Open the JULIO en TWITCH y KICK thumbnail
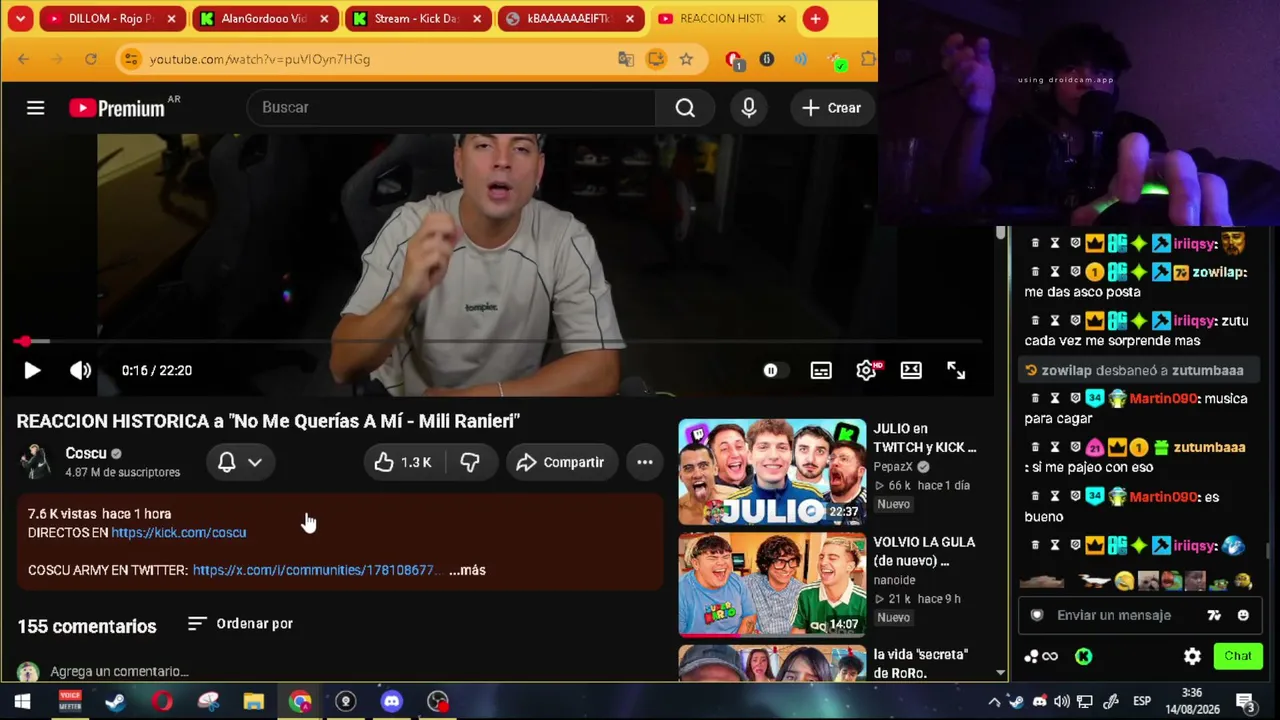Image resolution: width=1280 pixels, height=720 pixels. tap(772, 472)
